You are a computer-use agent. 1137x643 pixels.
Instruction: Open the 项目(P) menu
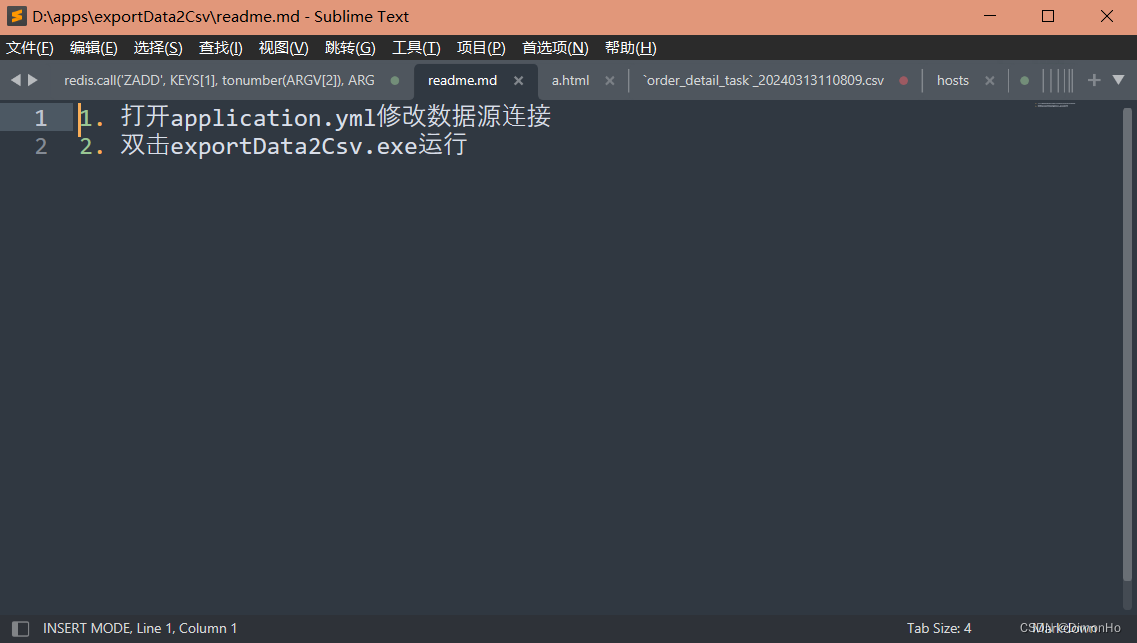click(x=481, y=48)
